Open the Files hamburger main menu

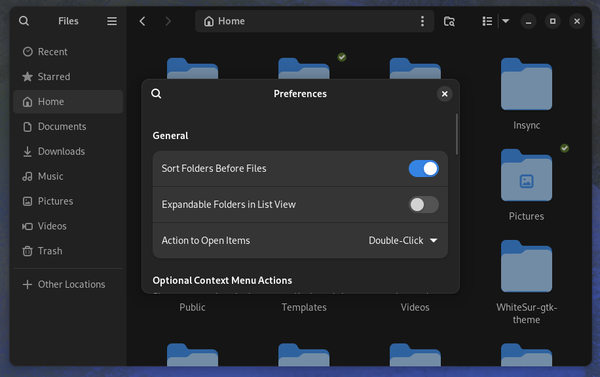coord(112,21)
